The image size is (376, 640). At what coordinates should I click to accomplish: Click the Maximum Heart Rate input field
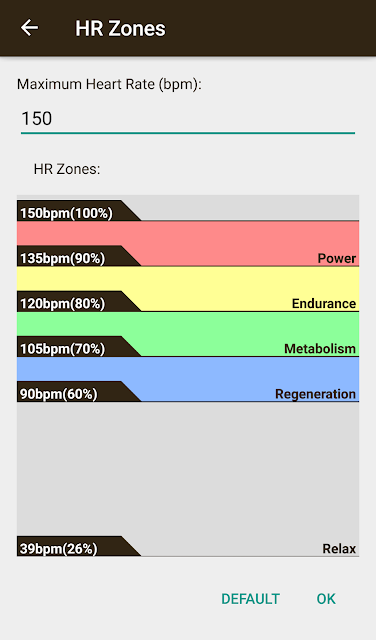click(188, 119)
